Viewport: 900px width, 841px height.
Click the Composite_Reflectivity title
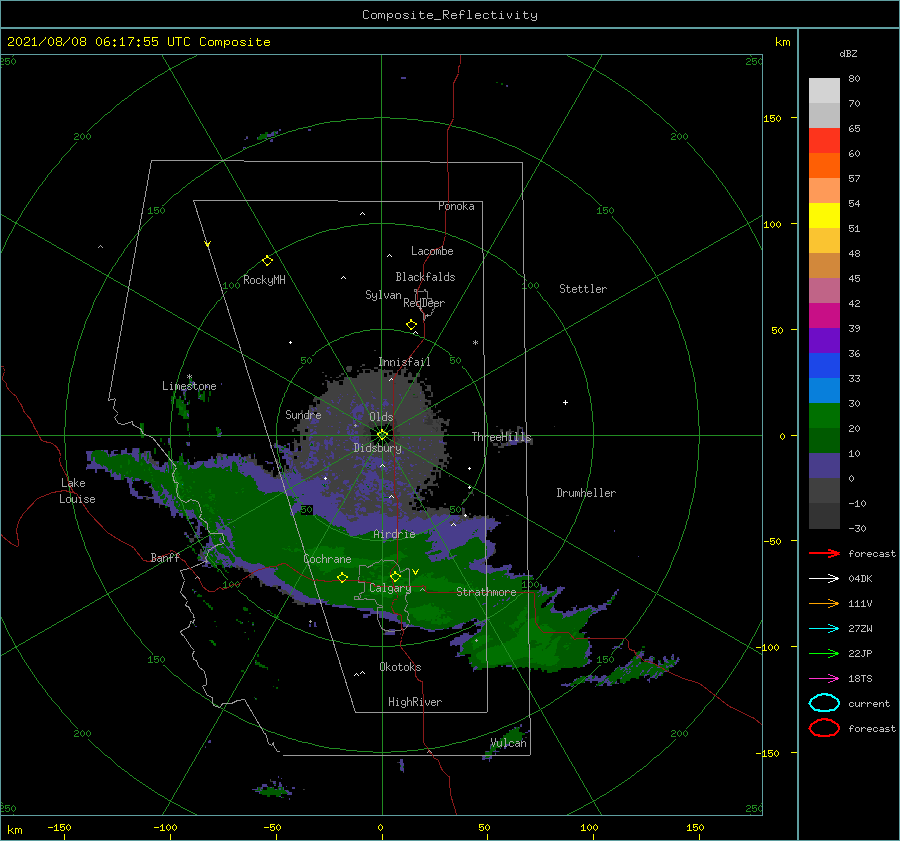pyautogui.click(x=449, y=15)
